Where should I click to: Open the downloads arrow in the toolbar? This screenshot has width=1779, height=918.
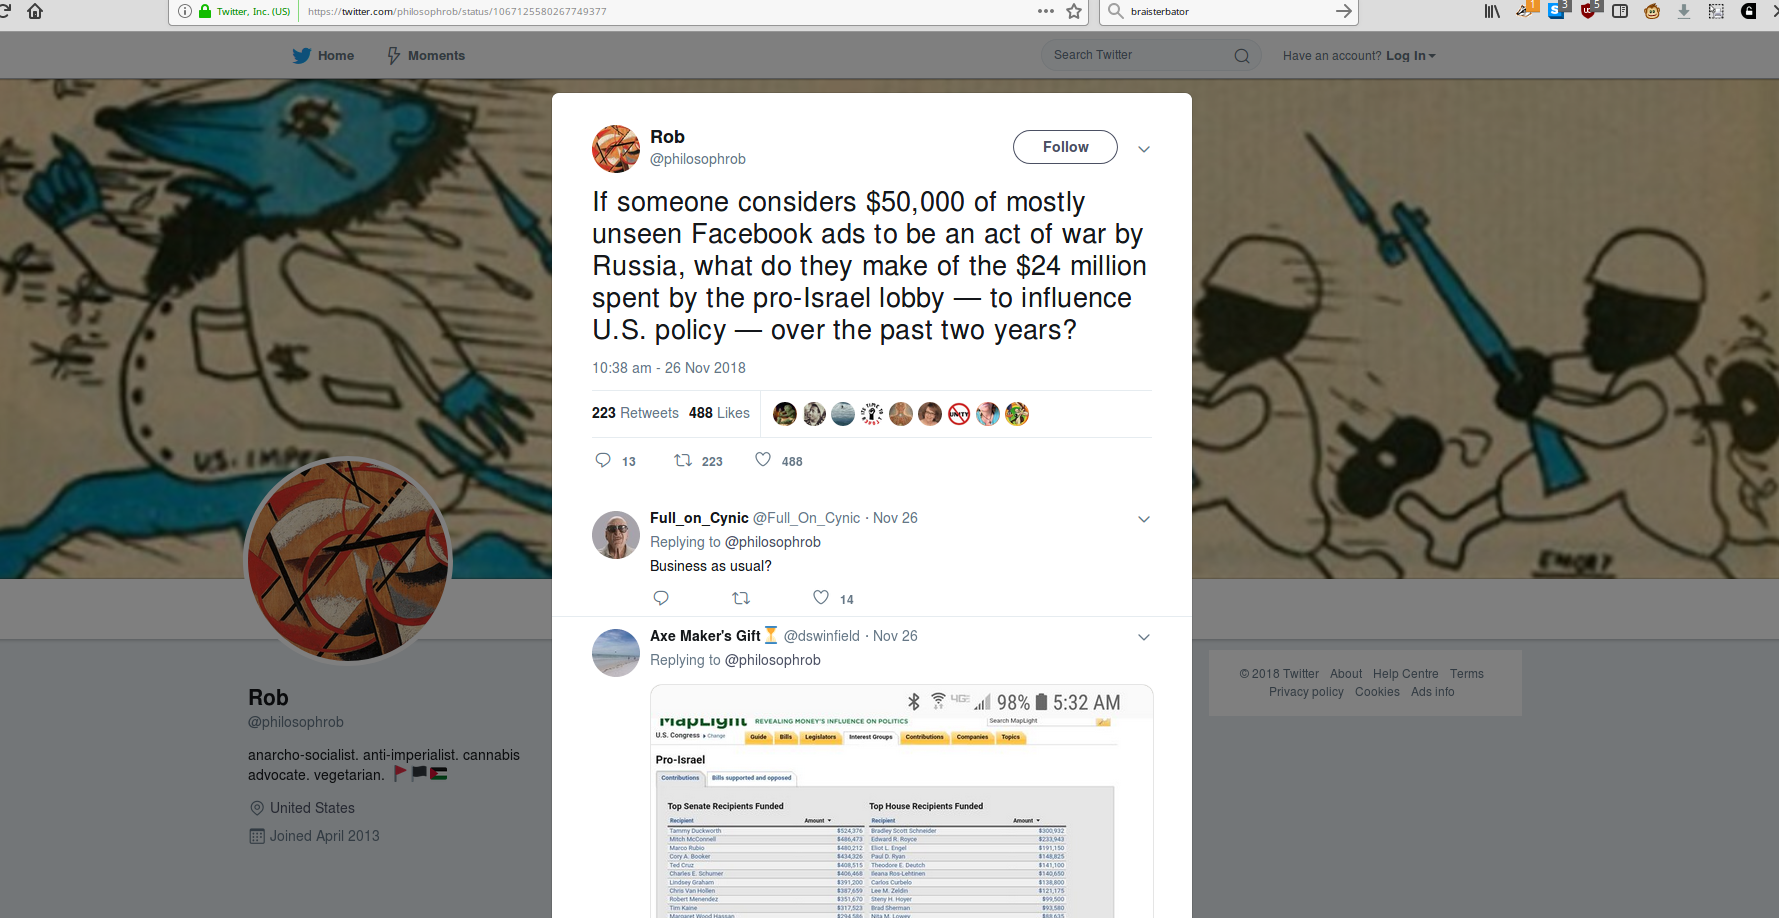(1684, 11)
